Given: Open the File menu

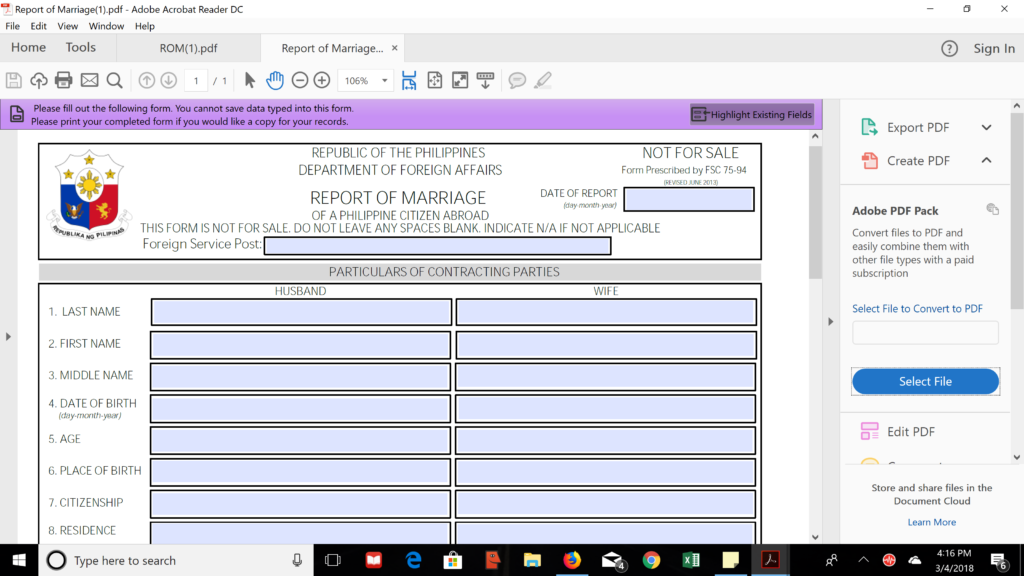Looking at the screenshot, I should coord(12,26).
